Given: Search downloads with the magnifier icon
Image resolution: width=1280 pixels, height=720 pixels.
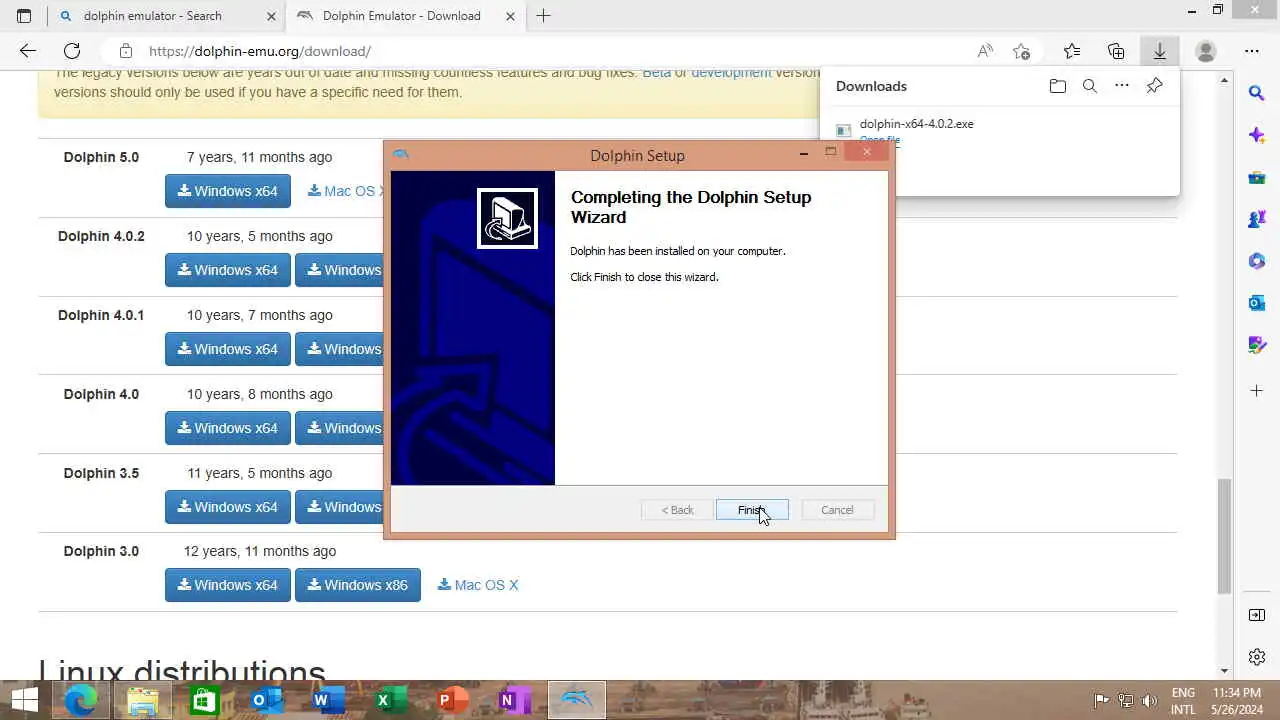Looking at the screenshot, I should (1090, 86).
